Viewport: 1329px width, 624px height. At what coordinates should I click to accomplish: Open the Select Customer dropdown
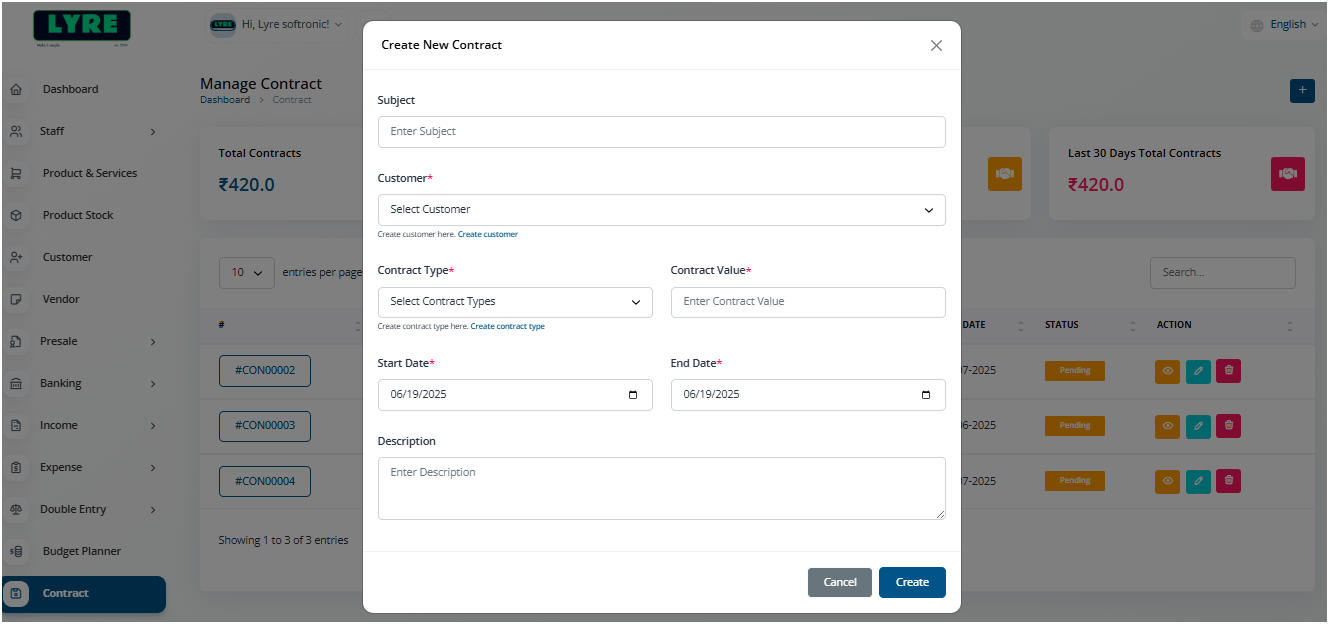click(x=661, y=210)
